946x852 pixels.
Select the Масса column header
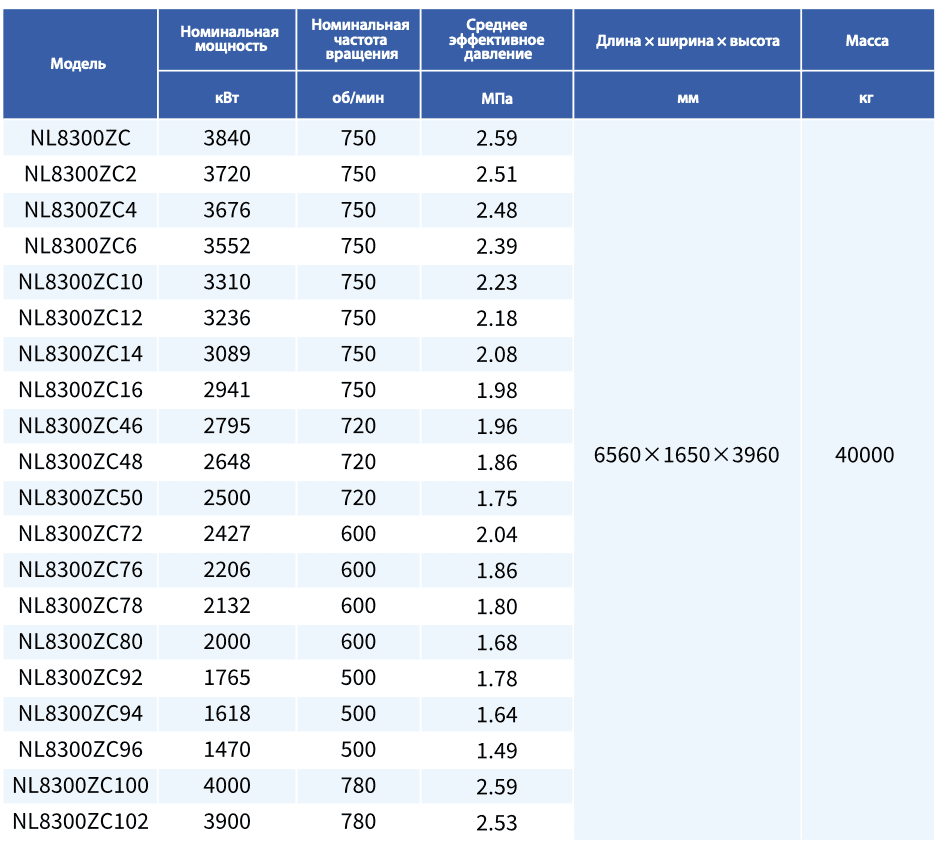coord(866,41)
